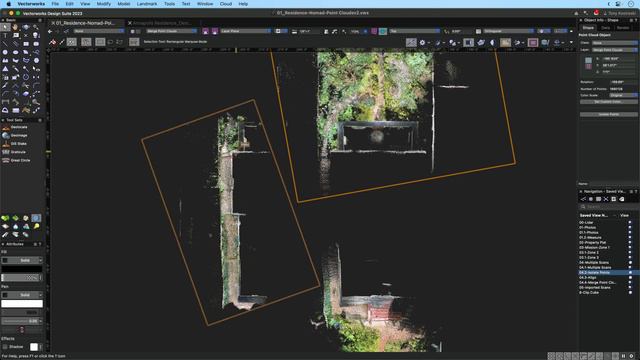Toggle view checkbox for 6-Clip Cube
This screenshot has width=640, height=360.
[x=630, y=292]
